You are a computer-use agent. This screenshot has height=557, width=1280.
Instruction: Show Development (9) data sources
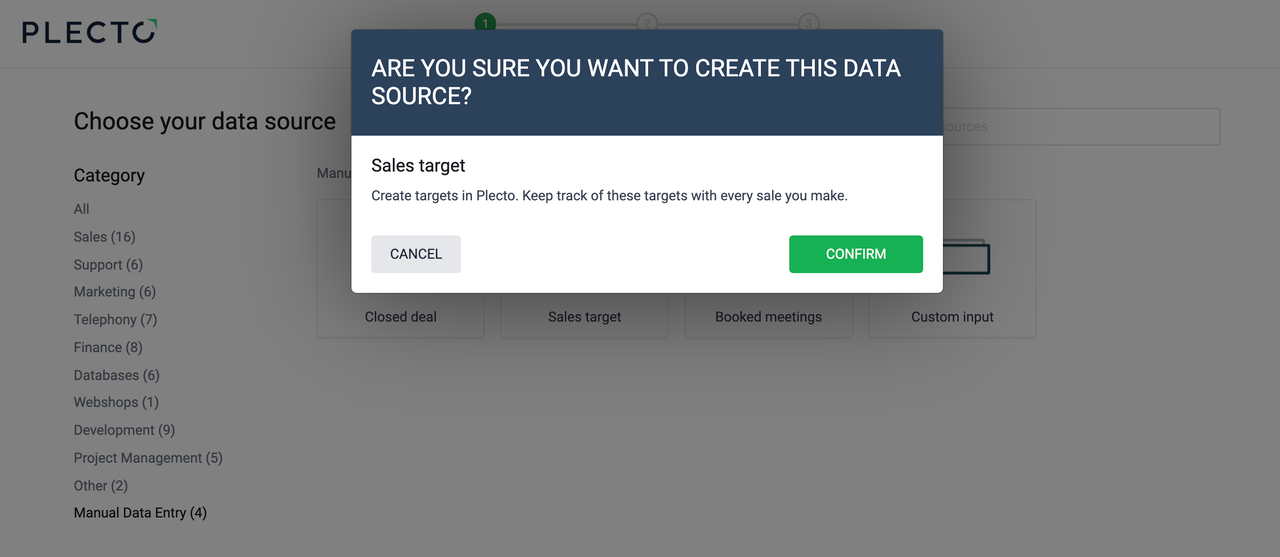click(124, 430)
